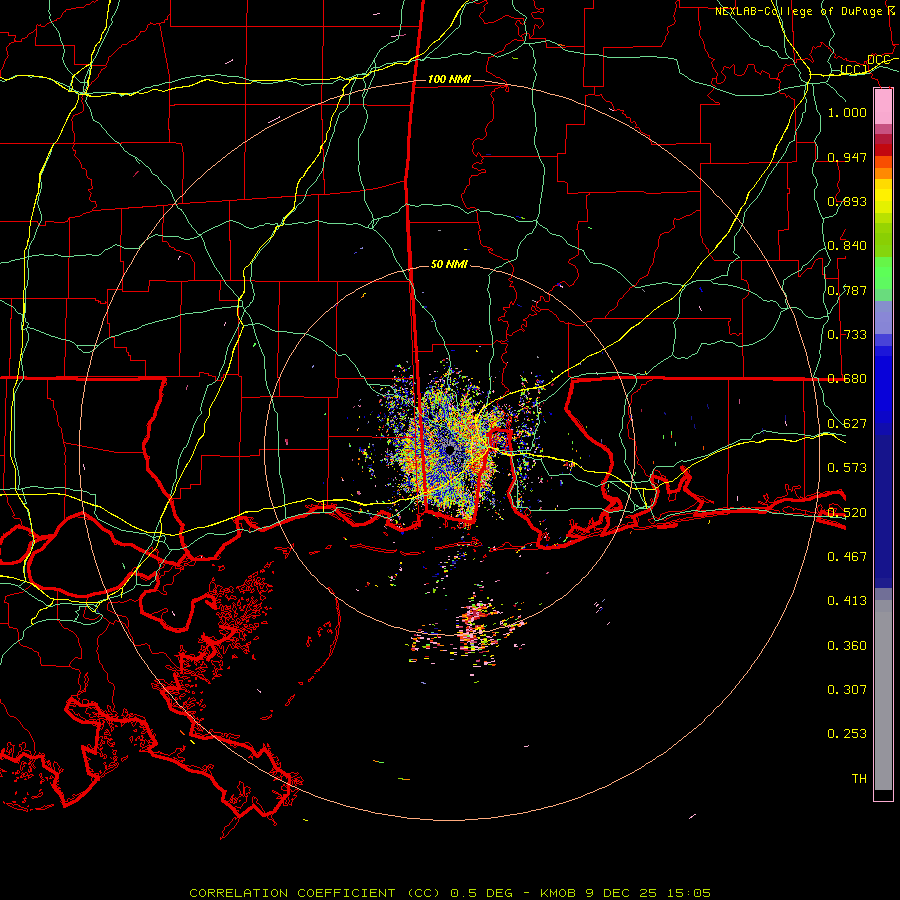The image size is (900, 900).
Task: Click the DCC label above the color bar
Action: click(x=878, y=60)
